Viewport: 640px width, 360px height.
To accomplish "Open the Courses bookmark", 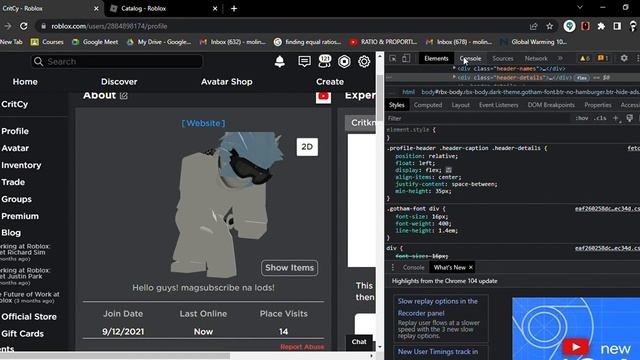I will (47, 42).
